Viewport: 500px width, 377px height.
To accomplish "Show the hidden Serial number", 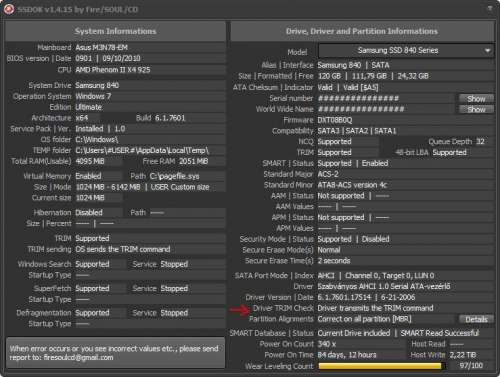I will point(476,99).
